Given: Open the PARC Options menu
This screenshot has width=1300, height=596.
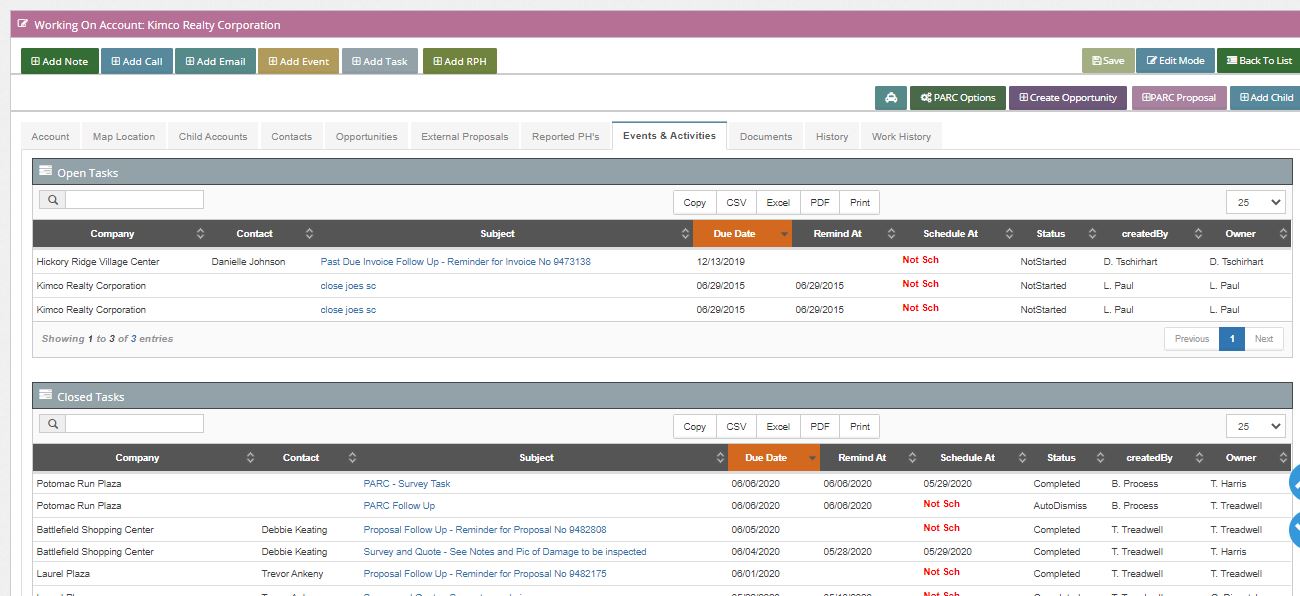Looking at the screenshot, I should coord(958,98).
